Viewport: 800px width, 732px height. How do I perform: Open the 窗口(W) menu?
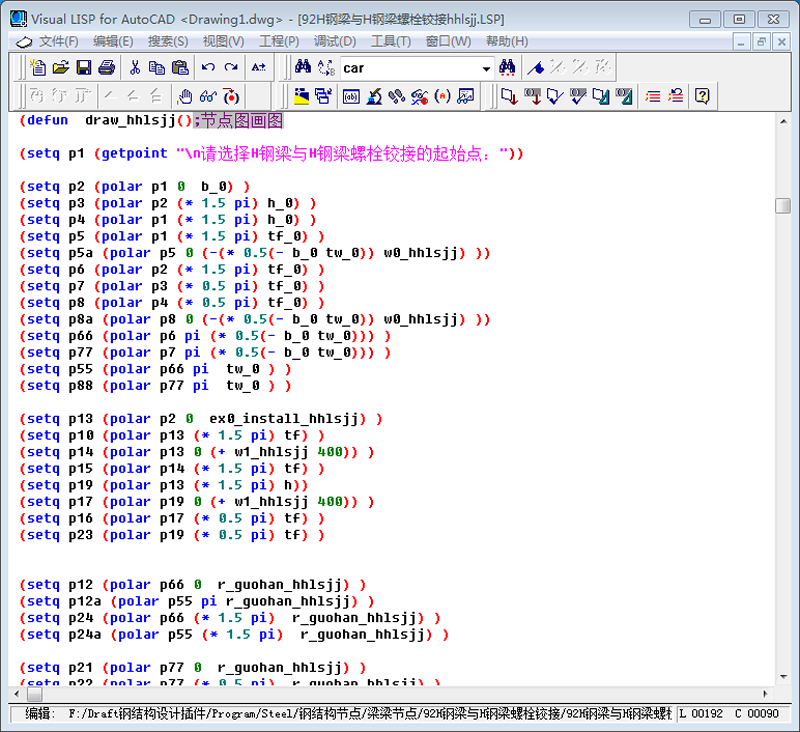(x=448, y=41)
